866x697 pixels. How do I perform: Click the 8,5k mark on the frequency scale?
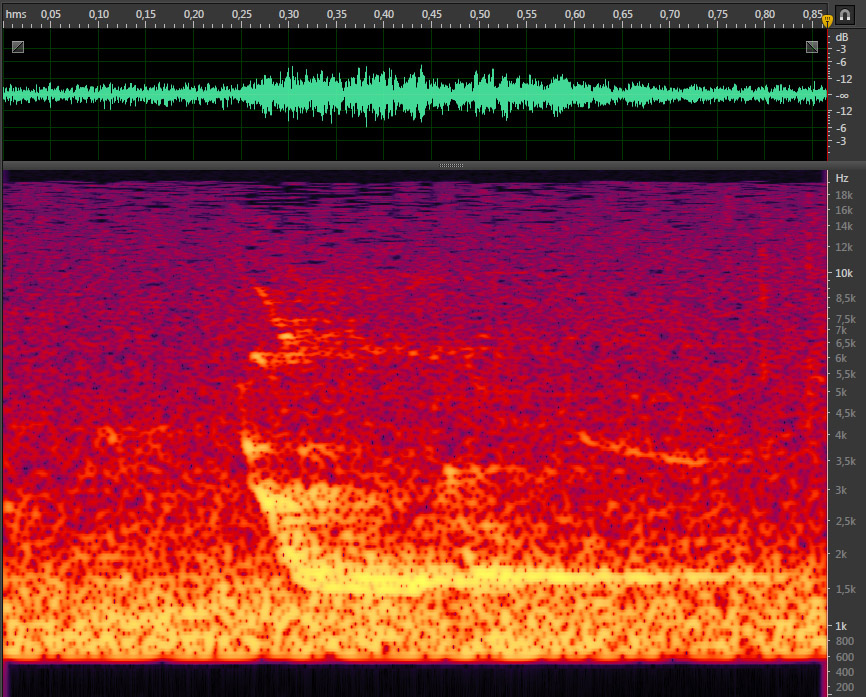click(846, 298)
